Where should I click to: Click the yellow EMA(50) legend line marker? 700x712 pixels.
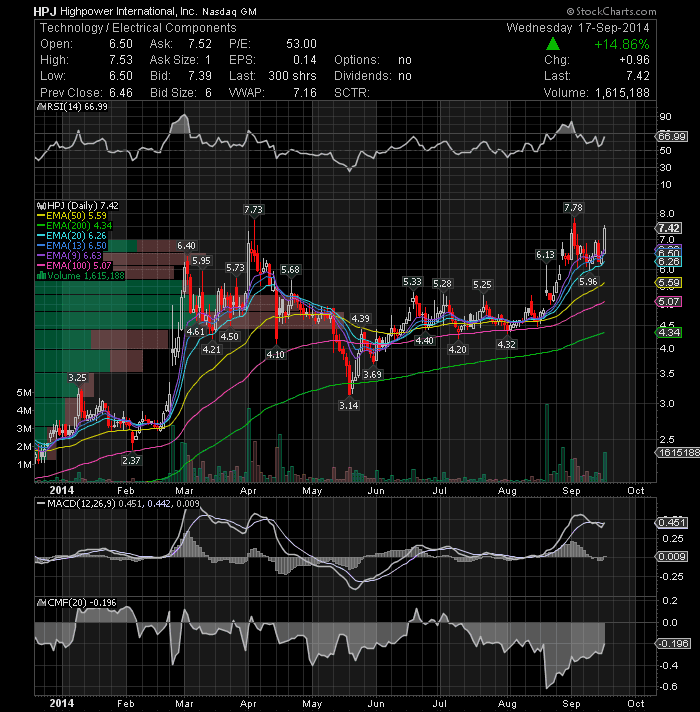[41, 216]
